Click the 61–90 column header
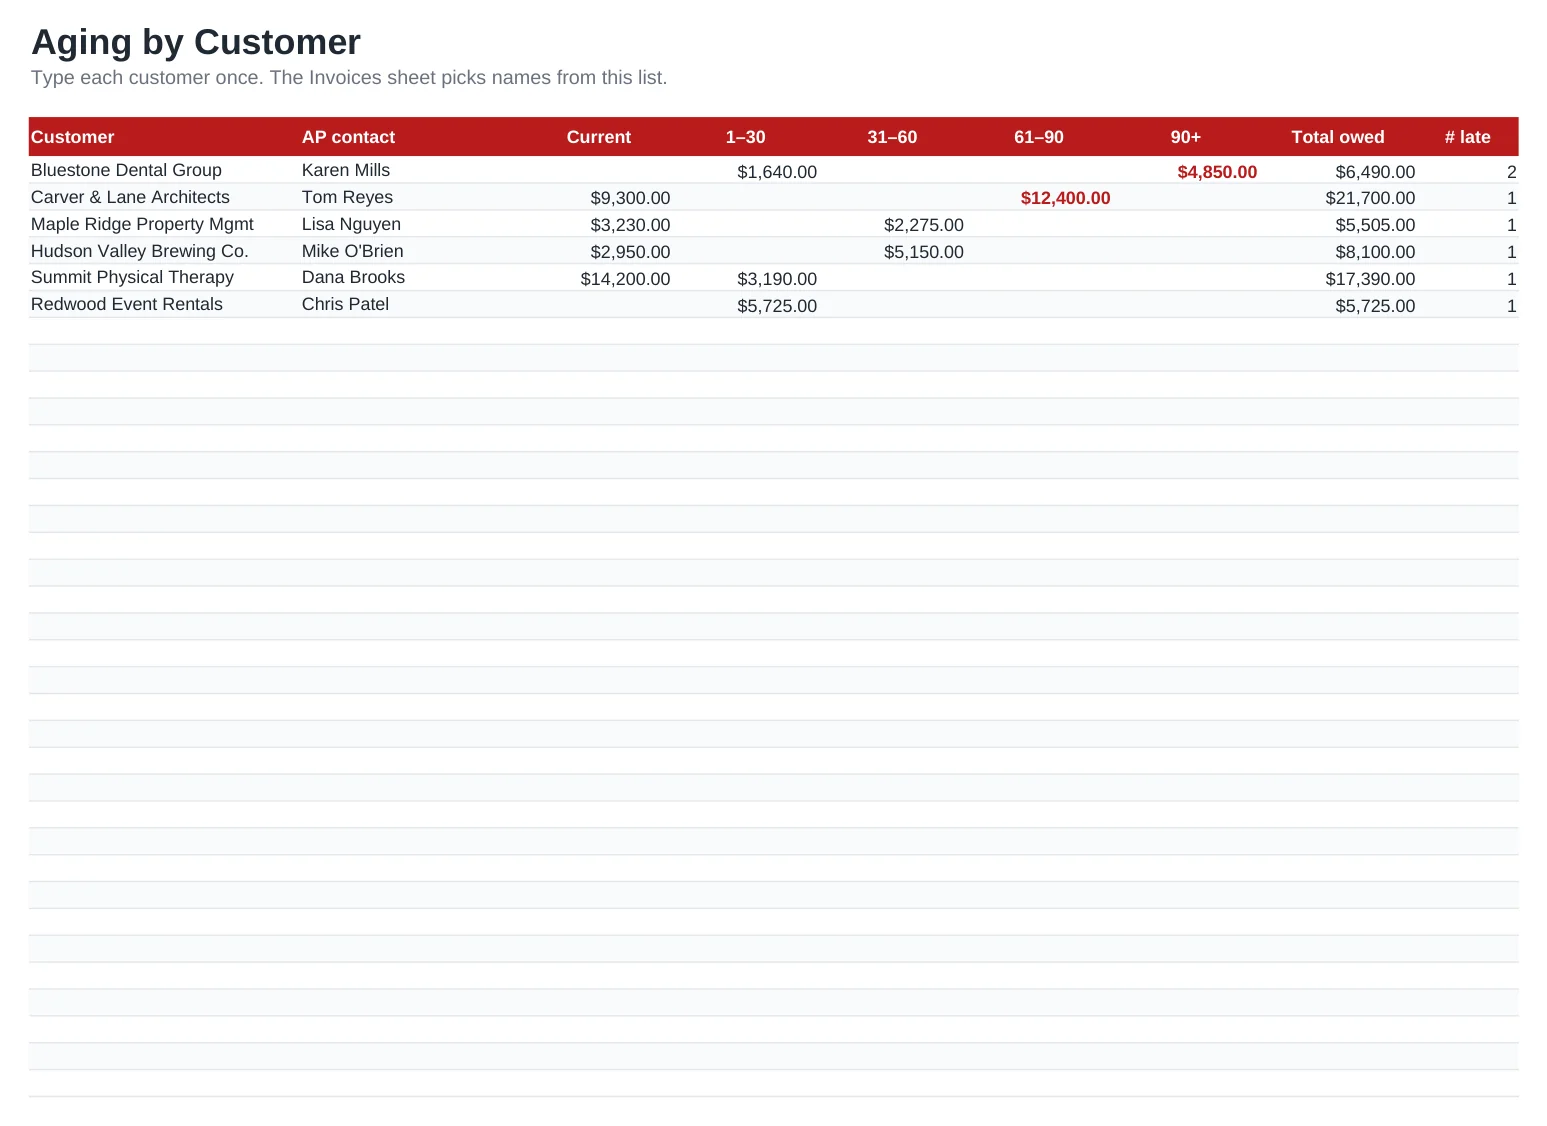 pyautogui.click(x=1039, y=137)
